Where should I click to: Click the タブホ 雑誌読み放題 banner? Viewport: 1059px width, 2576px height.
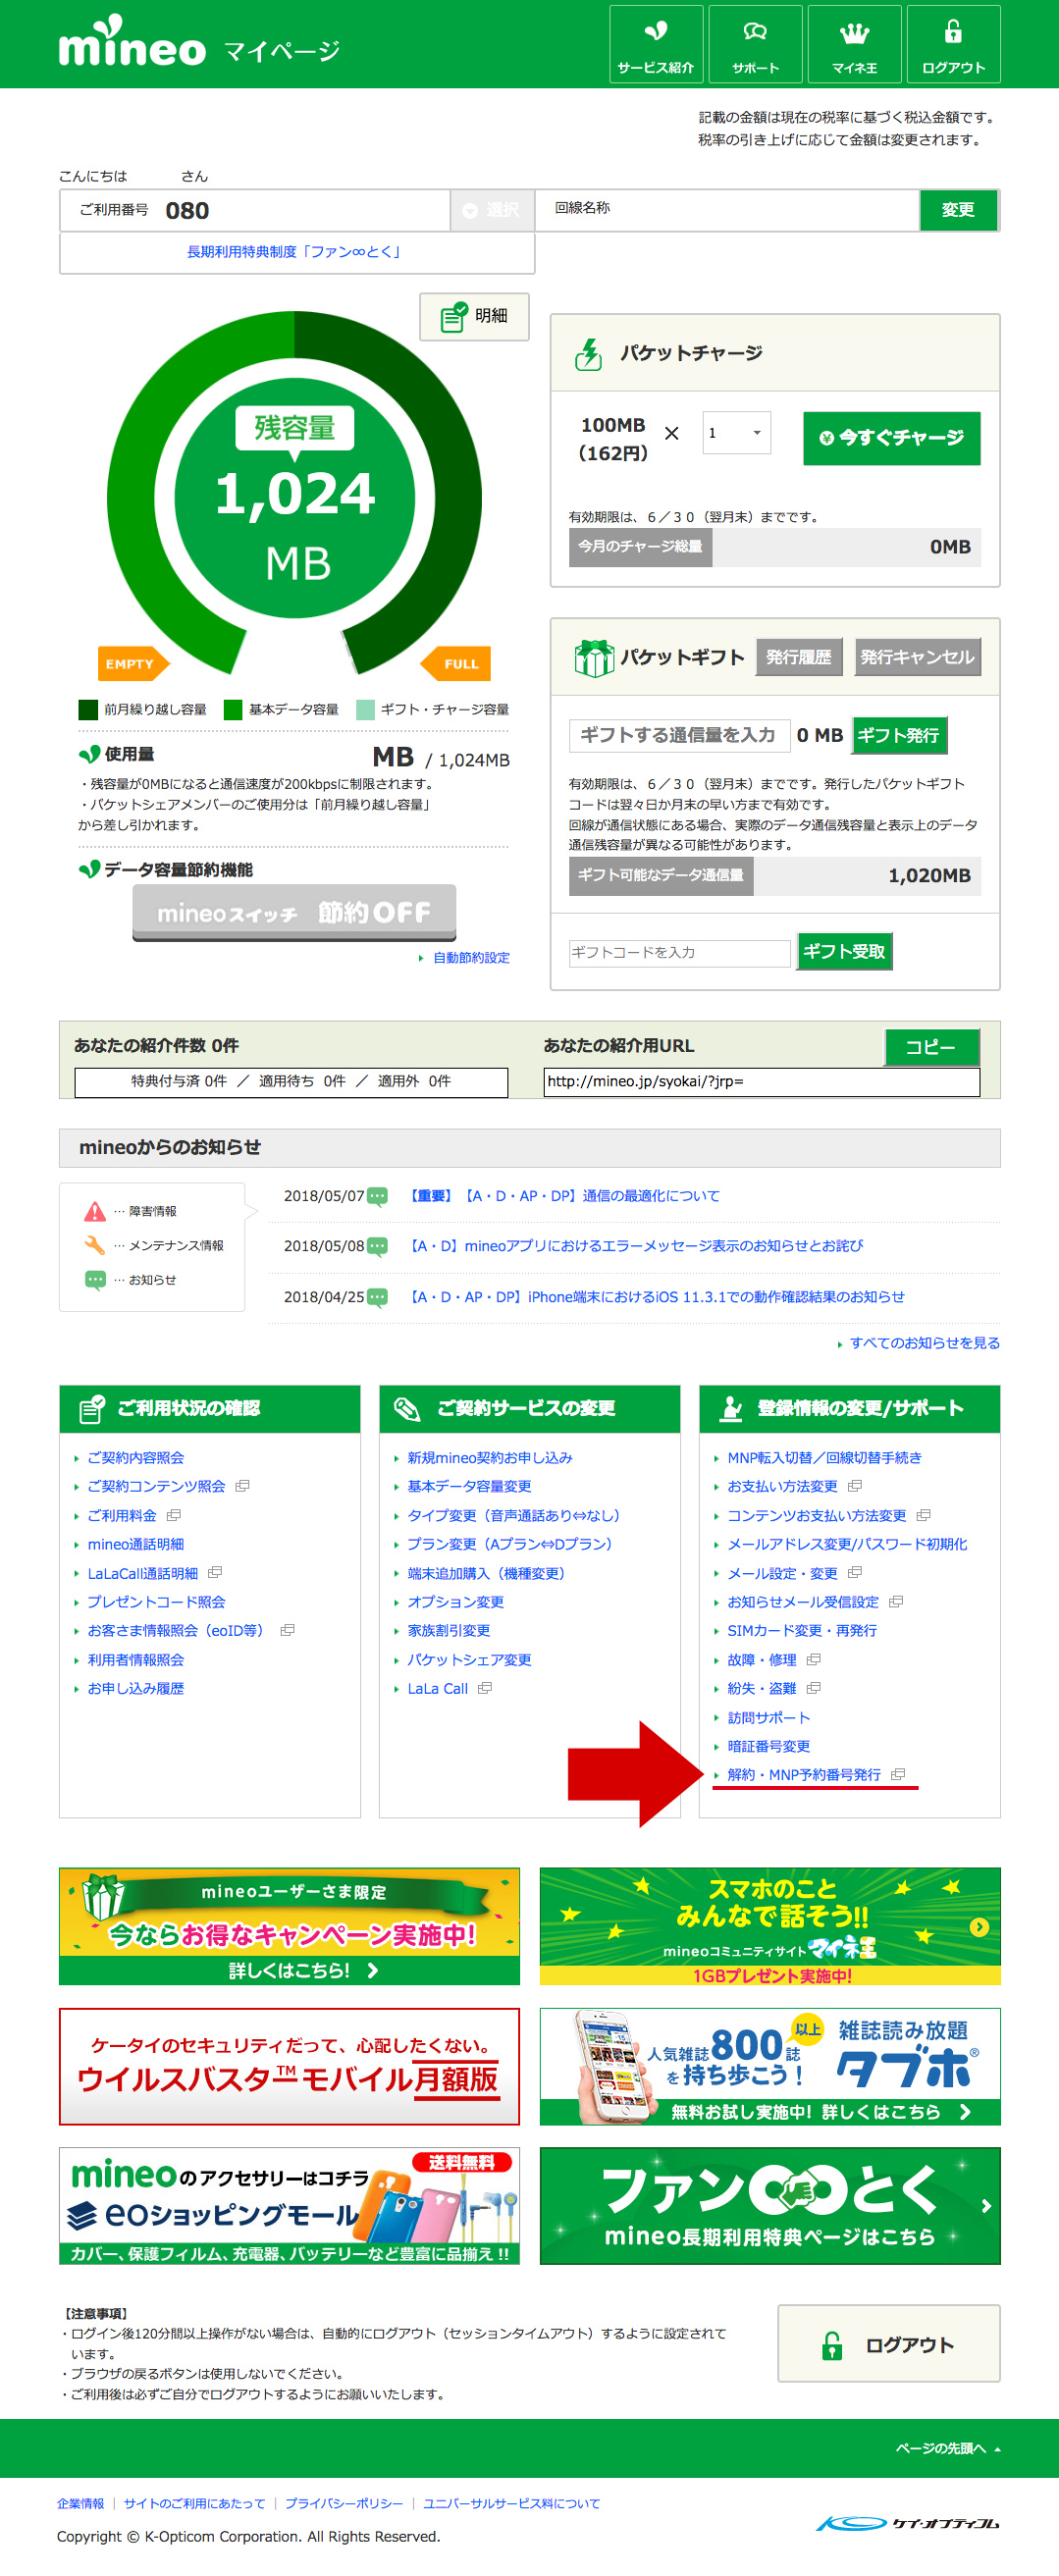click(770, 2067)
